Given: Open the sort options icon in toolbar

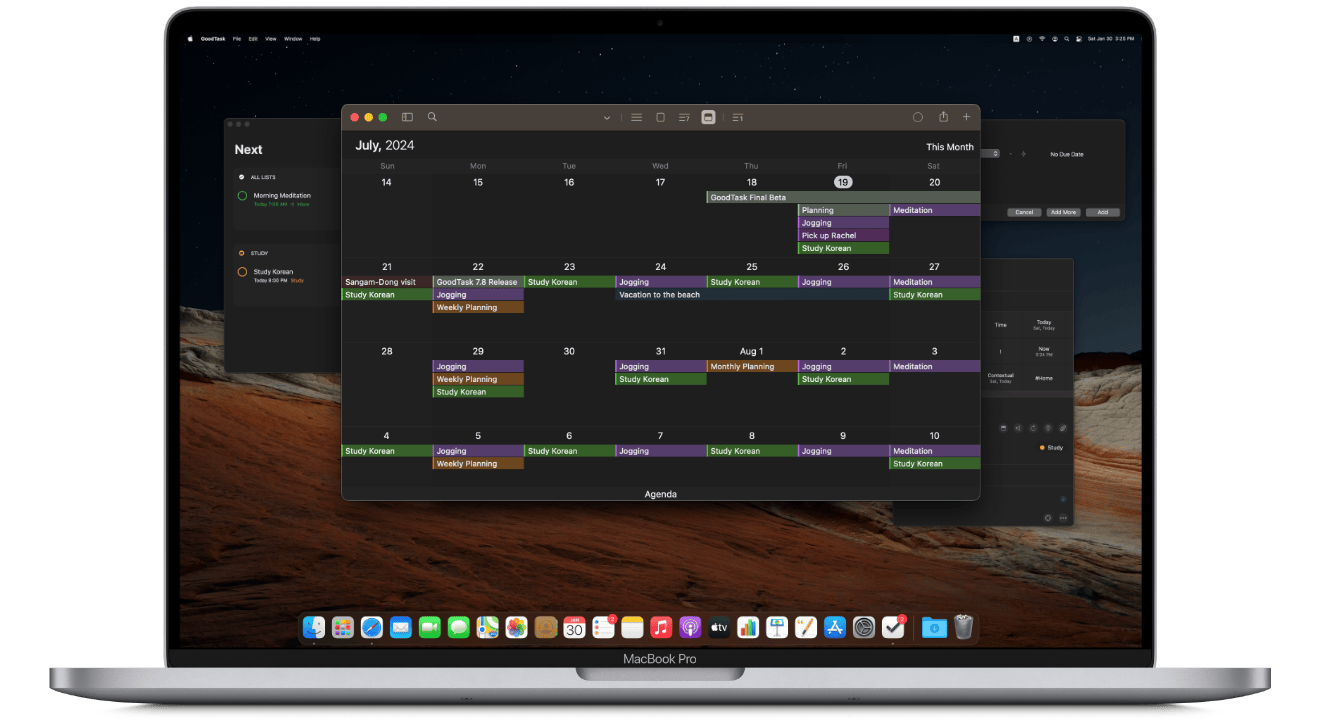Looking at the screenshot, I should tap(737, 117).
